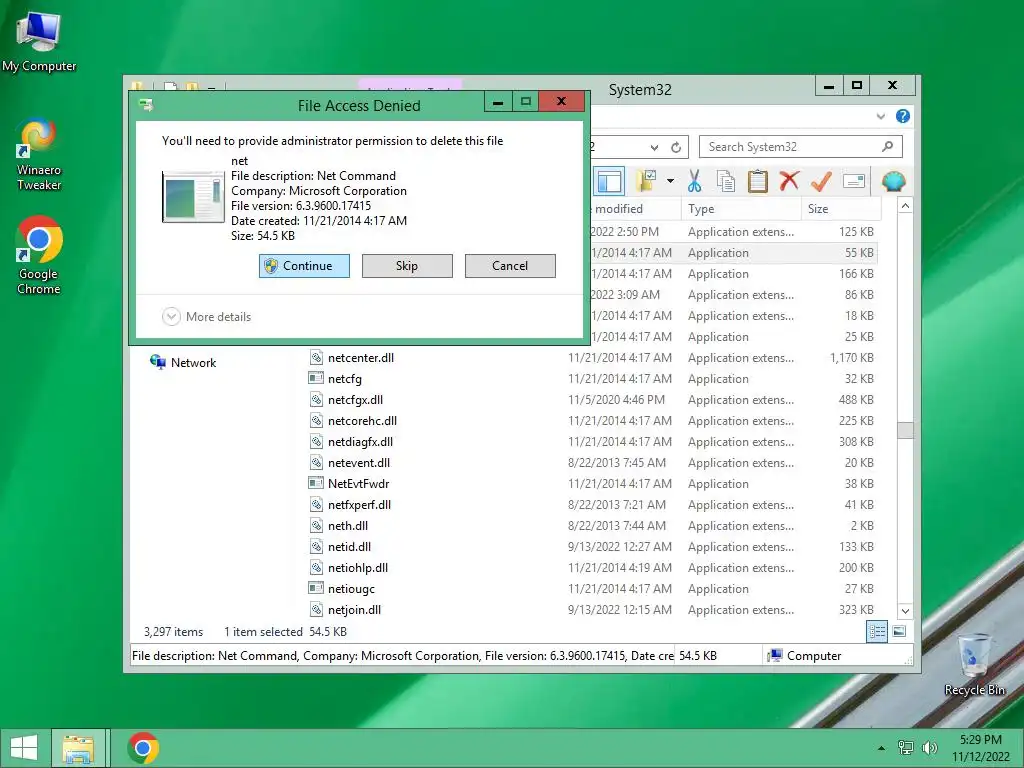Open the folder options toolbar icon
This screenshot has width=1024, height=768.
pos(646,181)
